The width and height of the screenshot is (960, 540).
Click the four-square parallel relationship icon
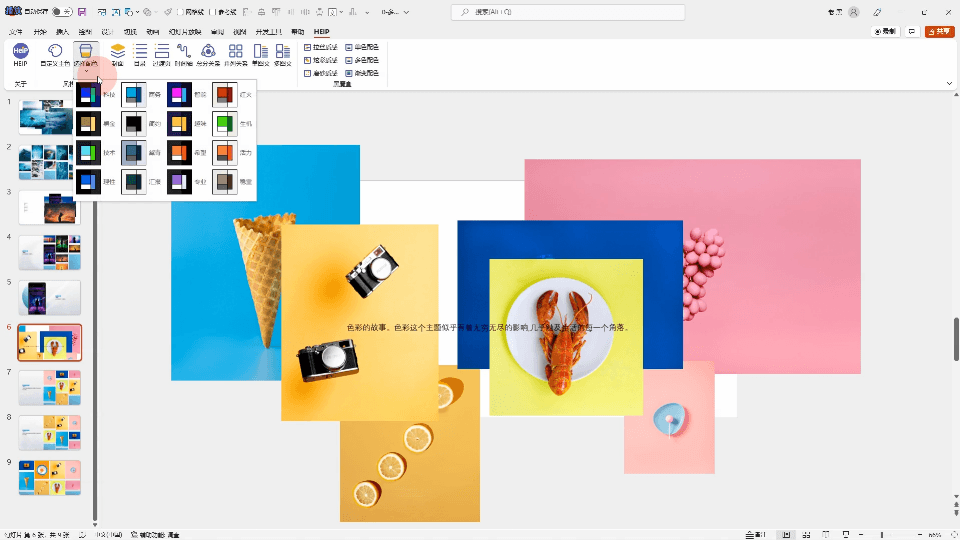[x=236, y=51]
